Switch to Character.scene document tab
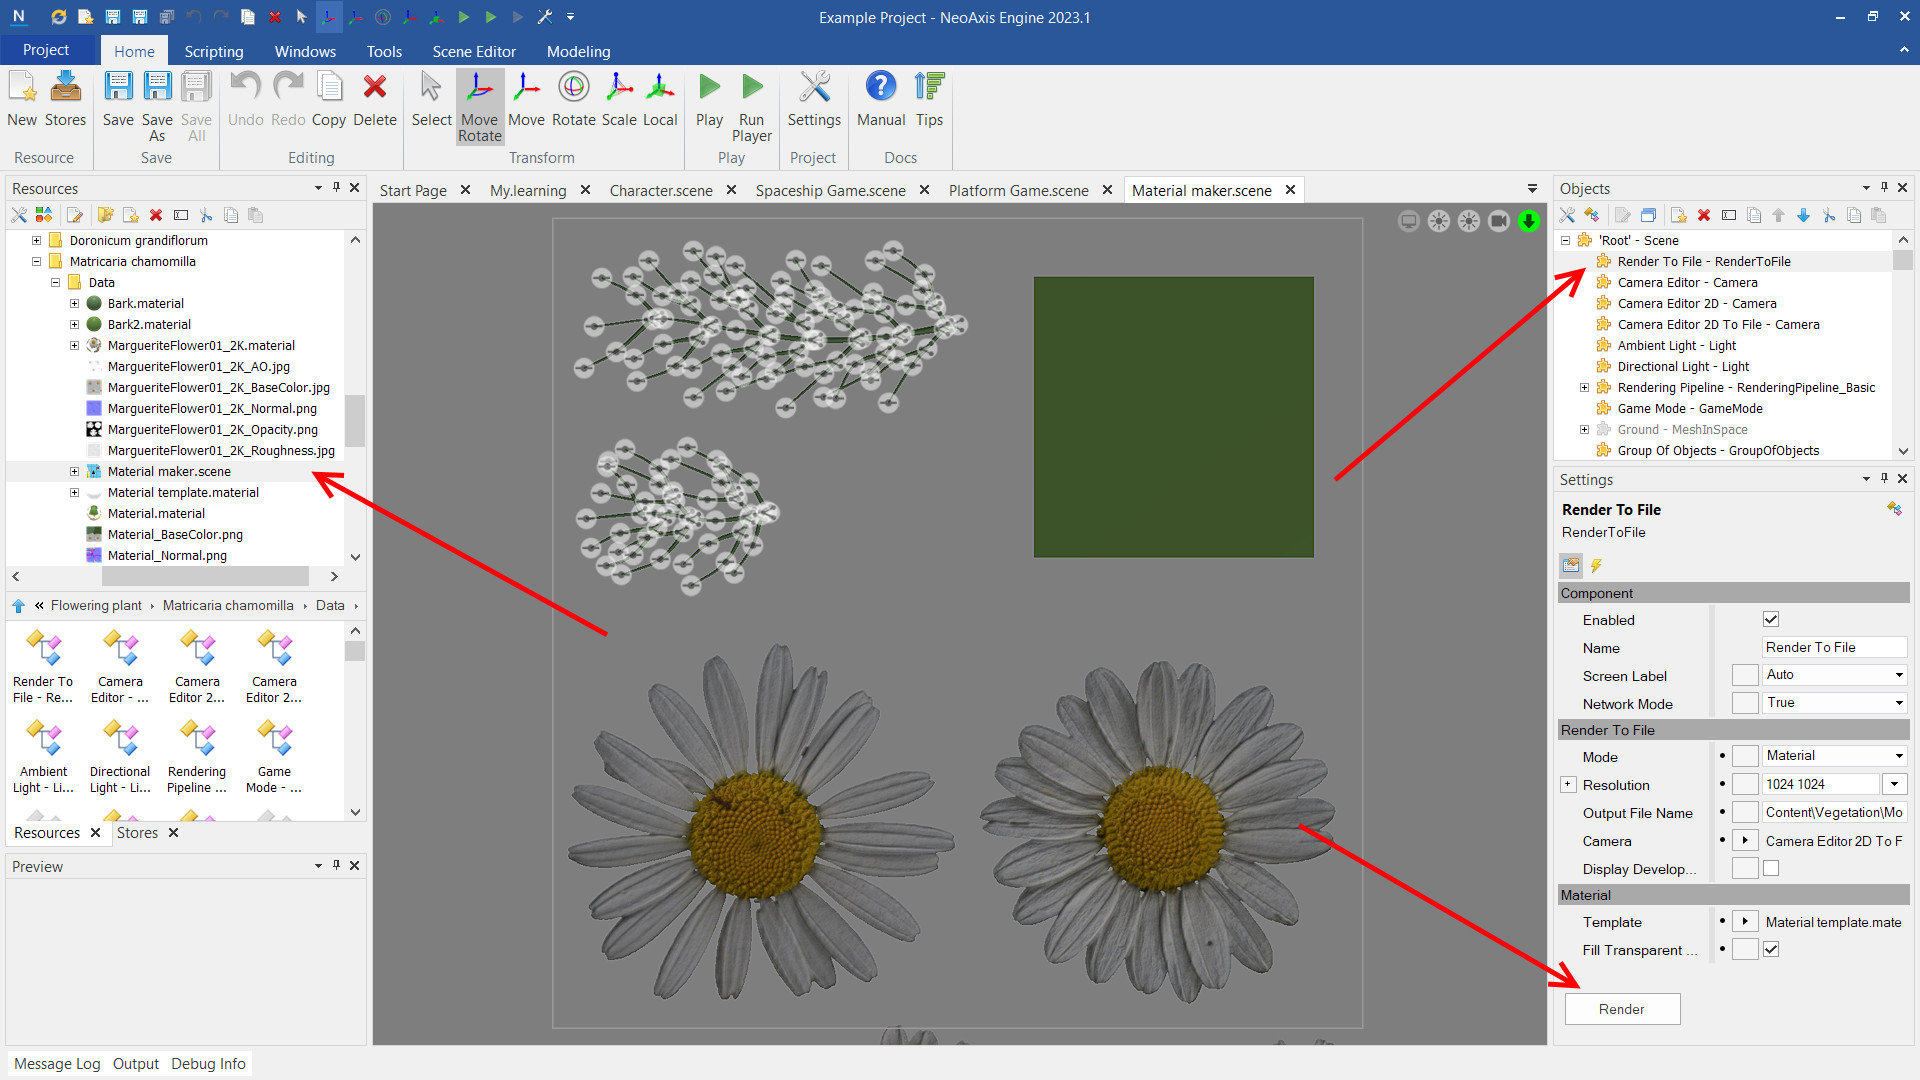 661,190
